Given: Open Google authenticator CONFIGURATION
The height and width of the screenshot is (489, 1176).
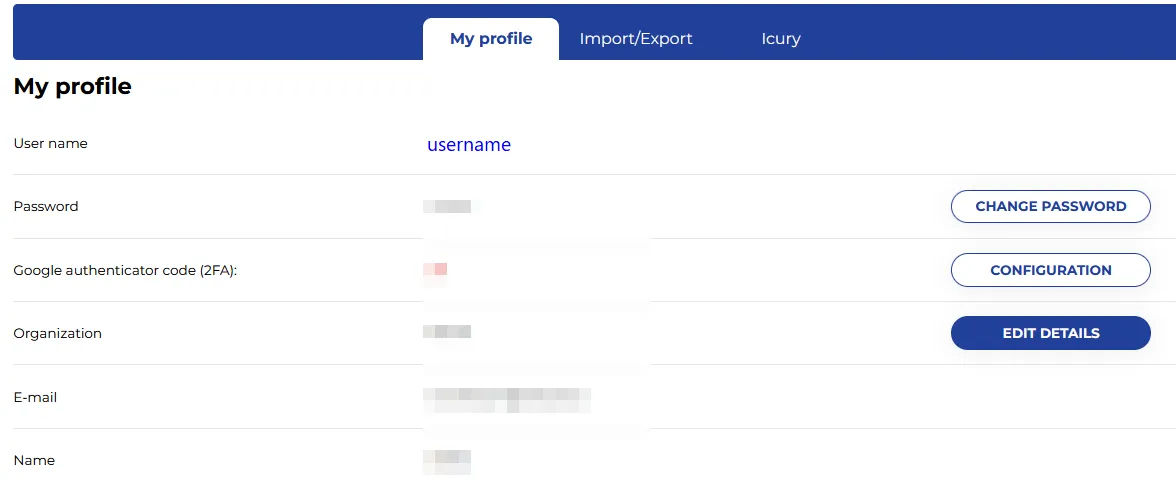Looking at the screenshot, I should pos(1050,270).
